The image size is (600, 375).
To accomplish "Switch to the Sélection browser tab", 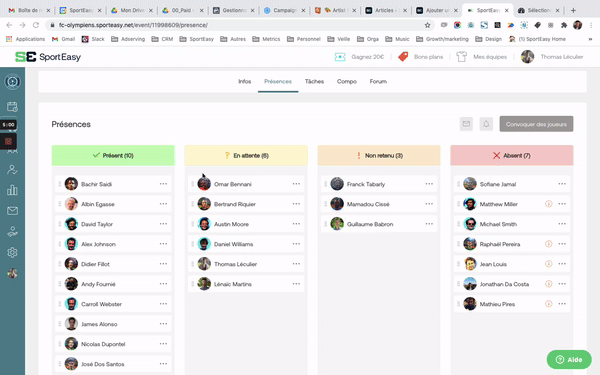I will (x=538, y=10).
